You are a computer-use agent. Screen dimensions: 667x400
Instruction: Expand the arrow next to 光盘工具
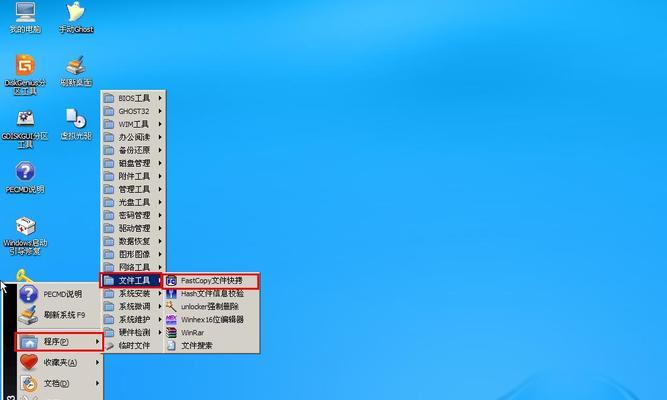[160, 202]
